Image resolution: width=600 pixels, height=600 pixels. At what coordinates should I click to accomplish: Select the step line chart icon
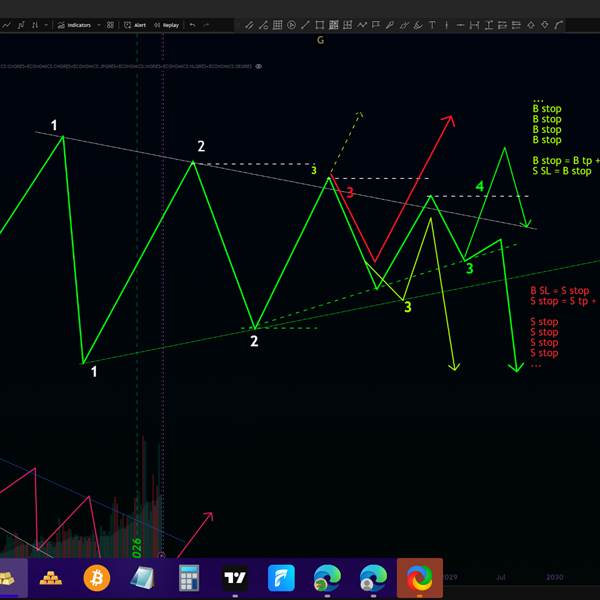tap(21, 25)
